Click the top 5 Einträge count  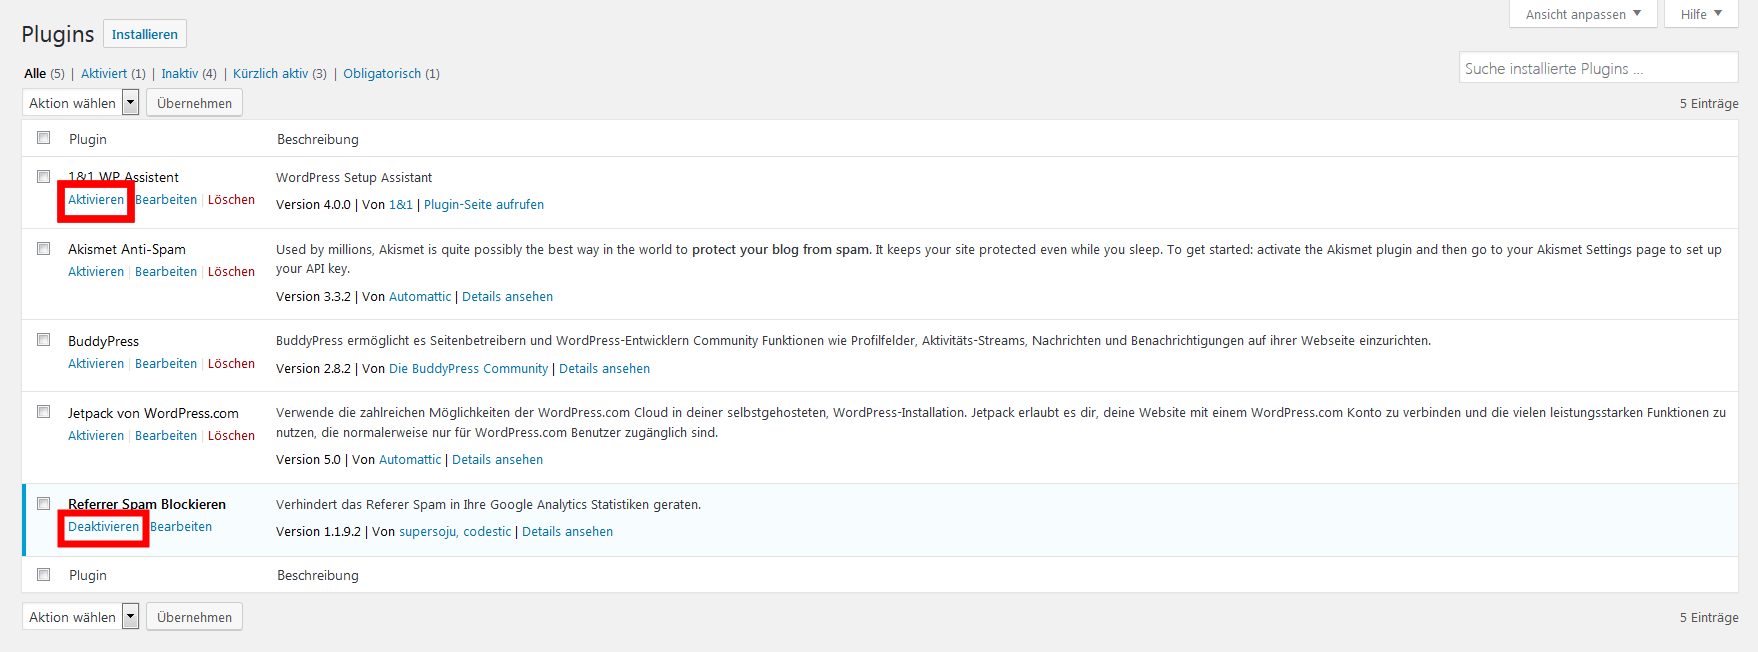tap(1709, 103)
